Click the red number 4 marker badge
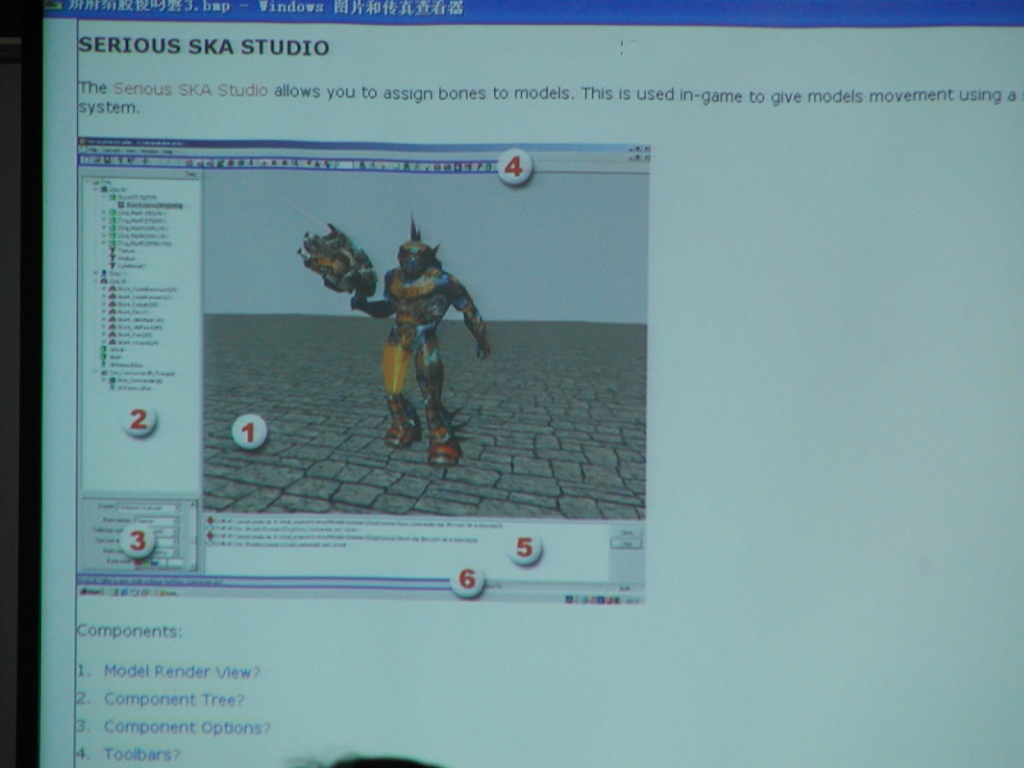The width and height of the screenshot is (1024, 768). [513, 167]
